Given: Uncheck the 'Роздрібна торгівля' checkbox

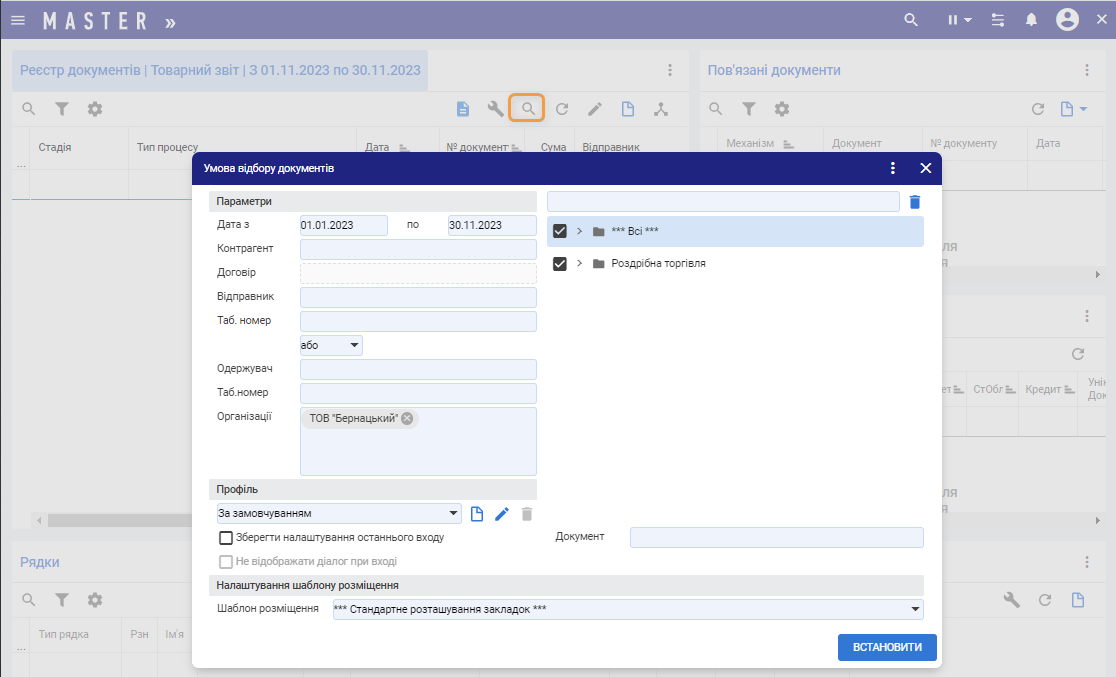Looking at the screenshot, I should (x=560, y=264).
